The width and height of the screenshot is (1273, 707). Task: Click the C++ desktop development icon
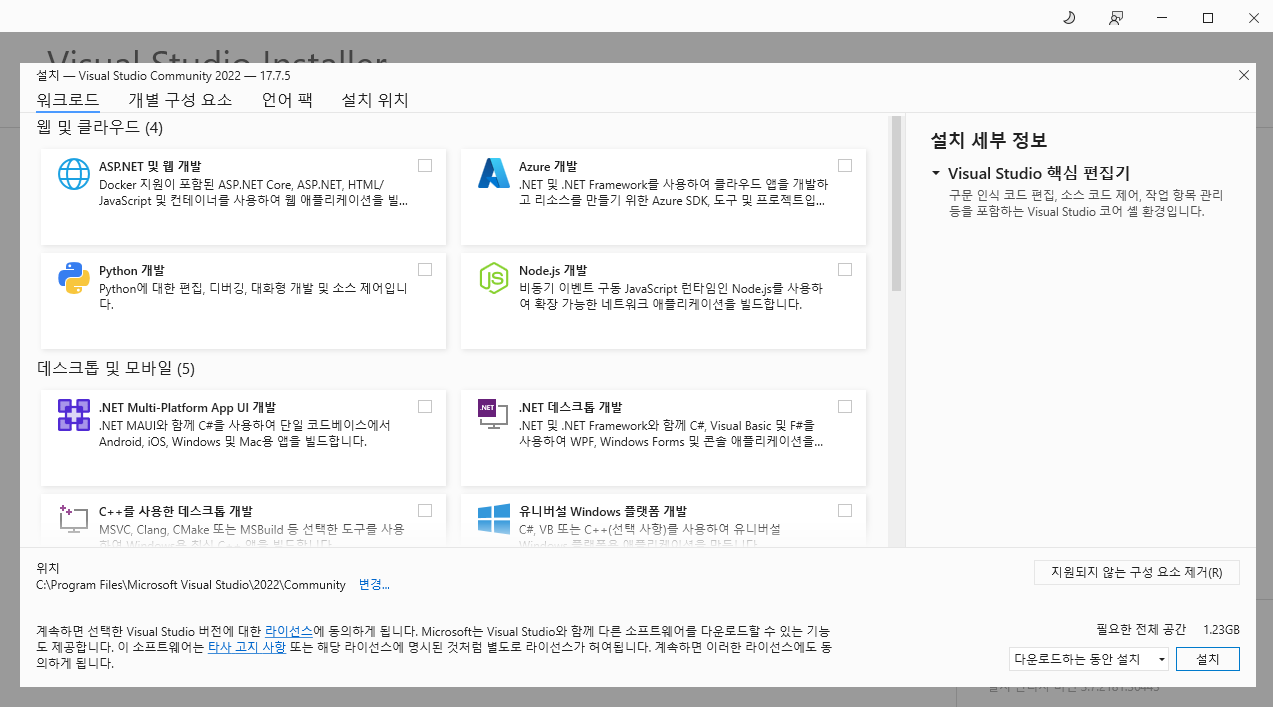[x=74, y=518]
